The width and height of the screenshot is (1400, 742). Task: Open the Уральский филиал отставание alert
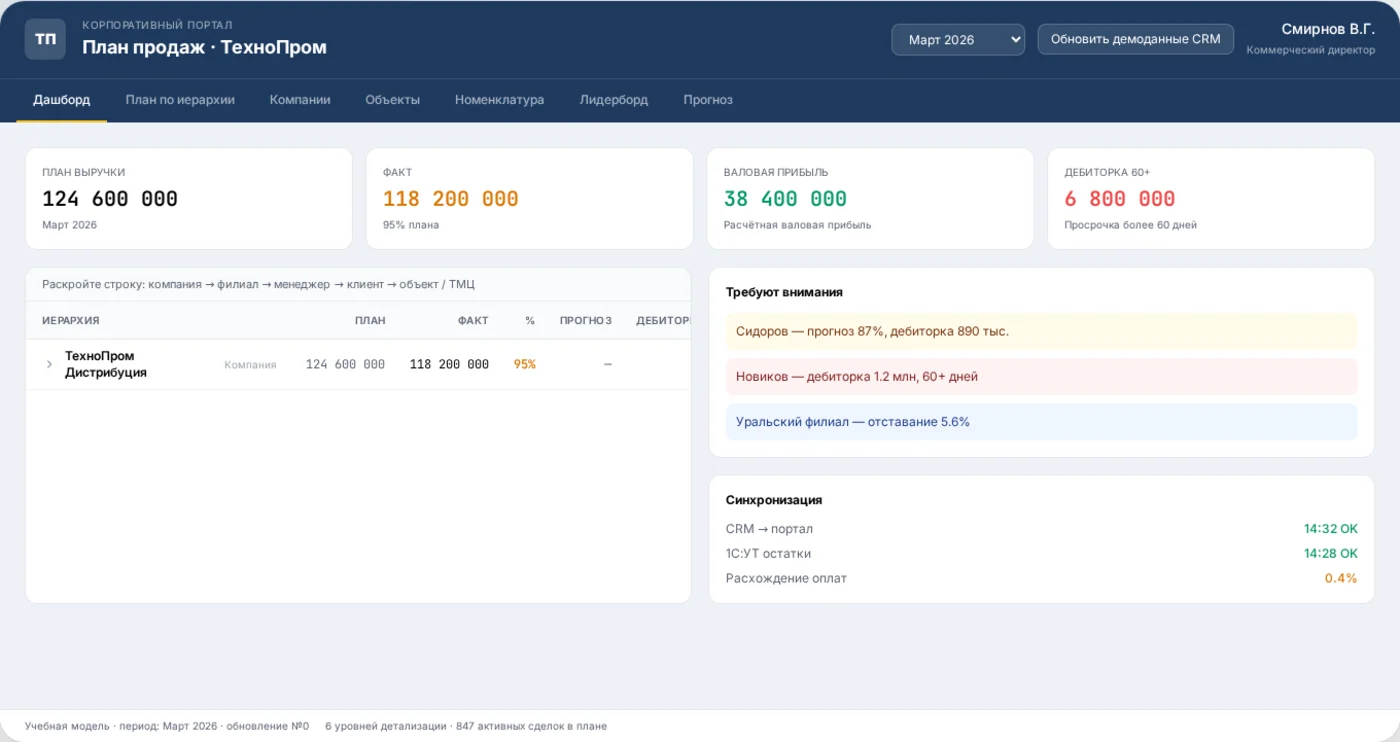1041,422
